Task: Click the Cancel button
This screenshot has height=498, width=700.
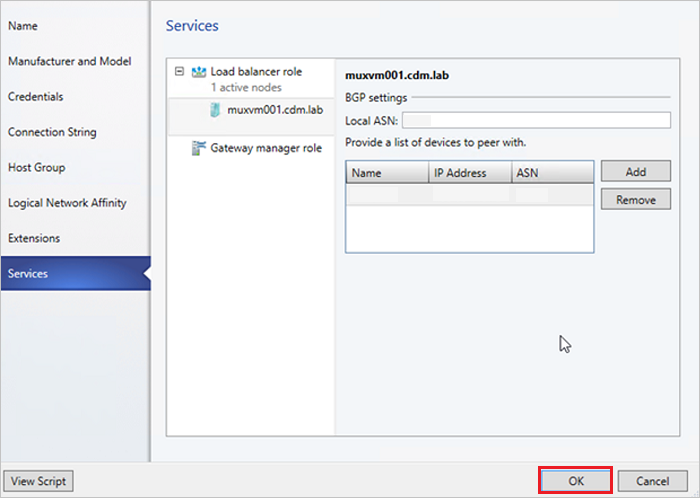Action: (x=653, y=481)
